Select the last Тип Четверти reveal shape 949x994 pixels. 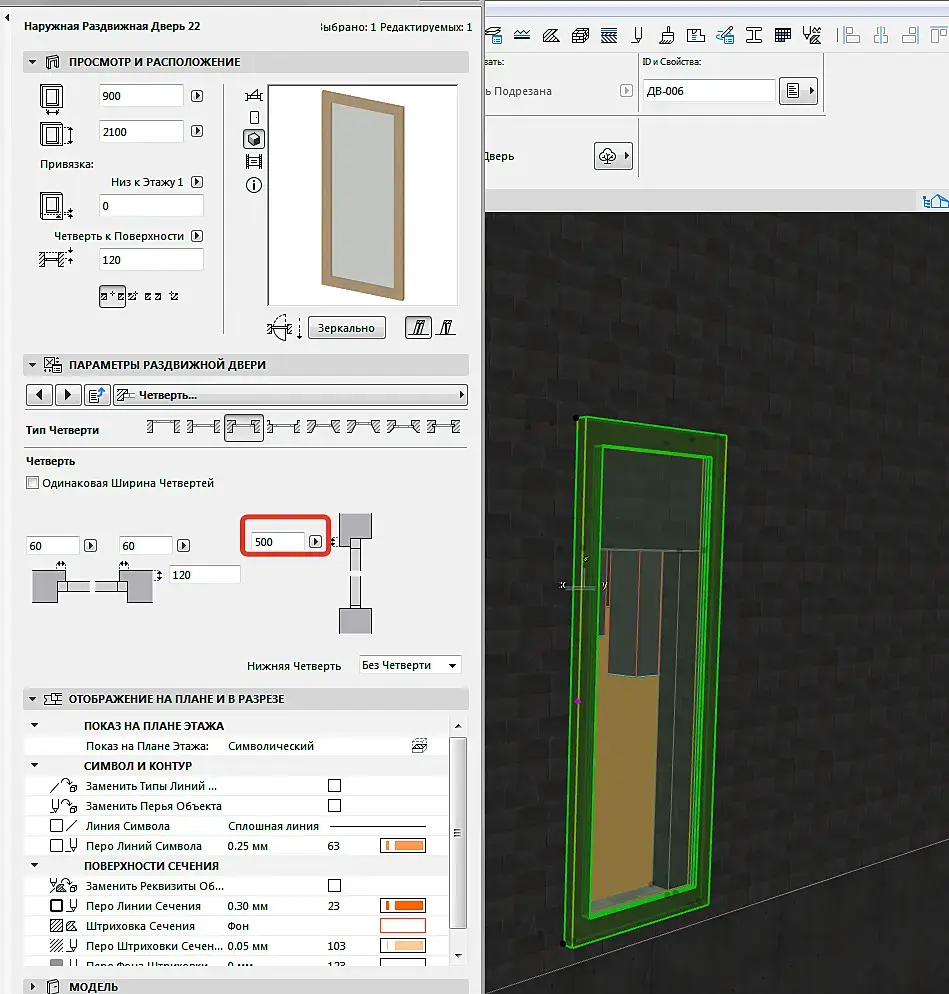(x=443, y=427)
